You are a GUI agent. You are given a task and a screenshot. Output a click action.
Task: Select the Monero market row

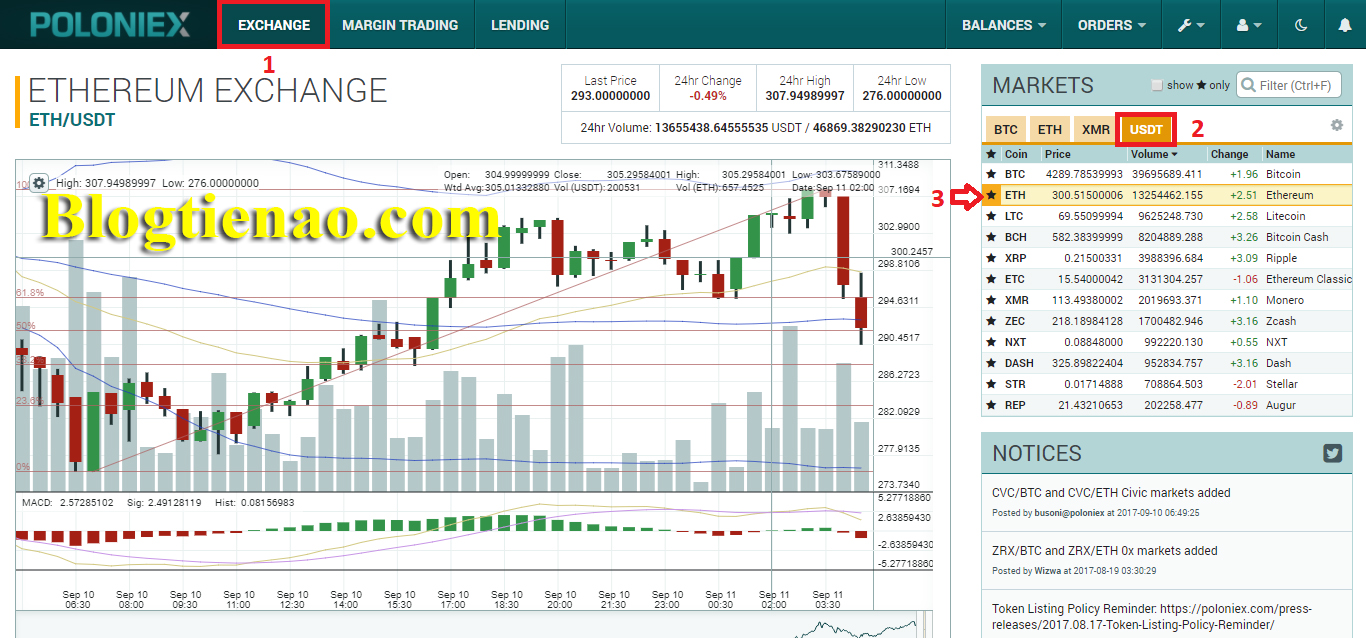click(x=1167, y=300)
